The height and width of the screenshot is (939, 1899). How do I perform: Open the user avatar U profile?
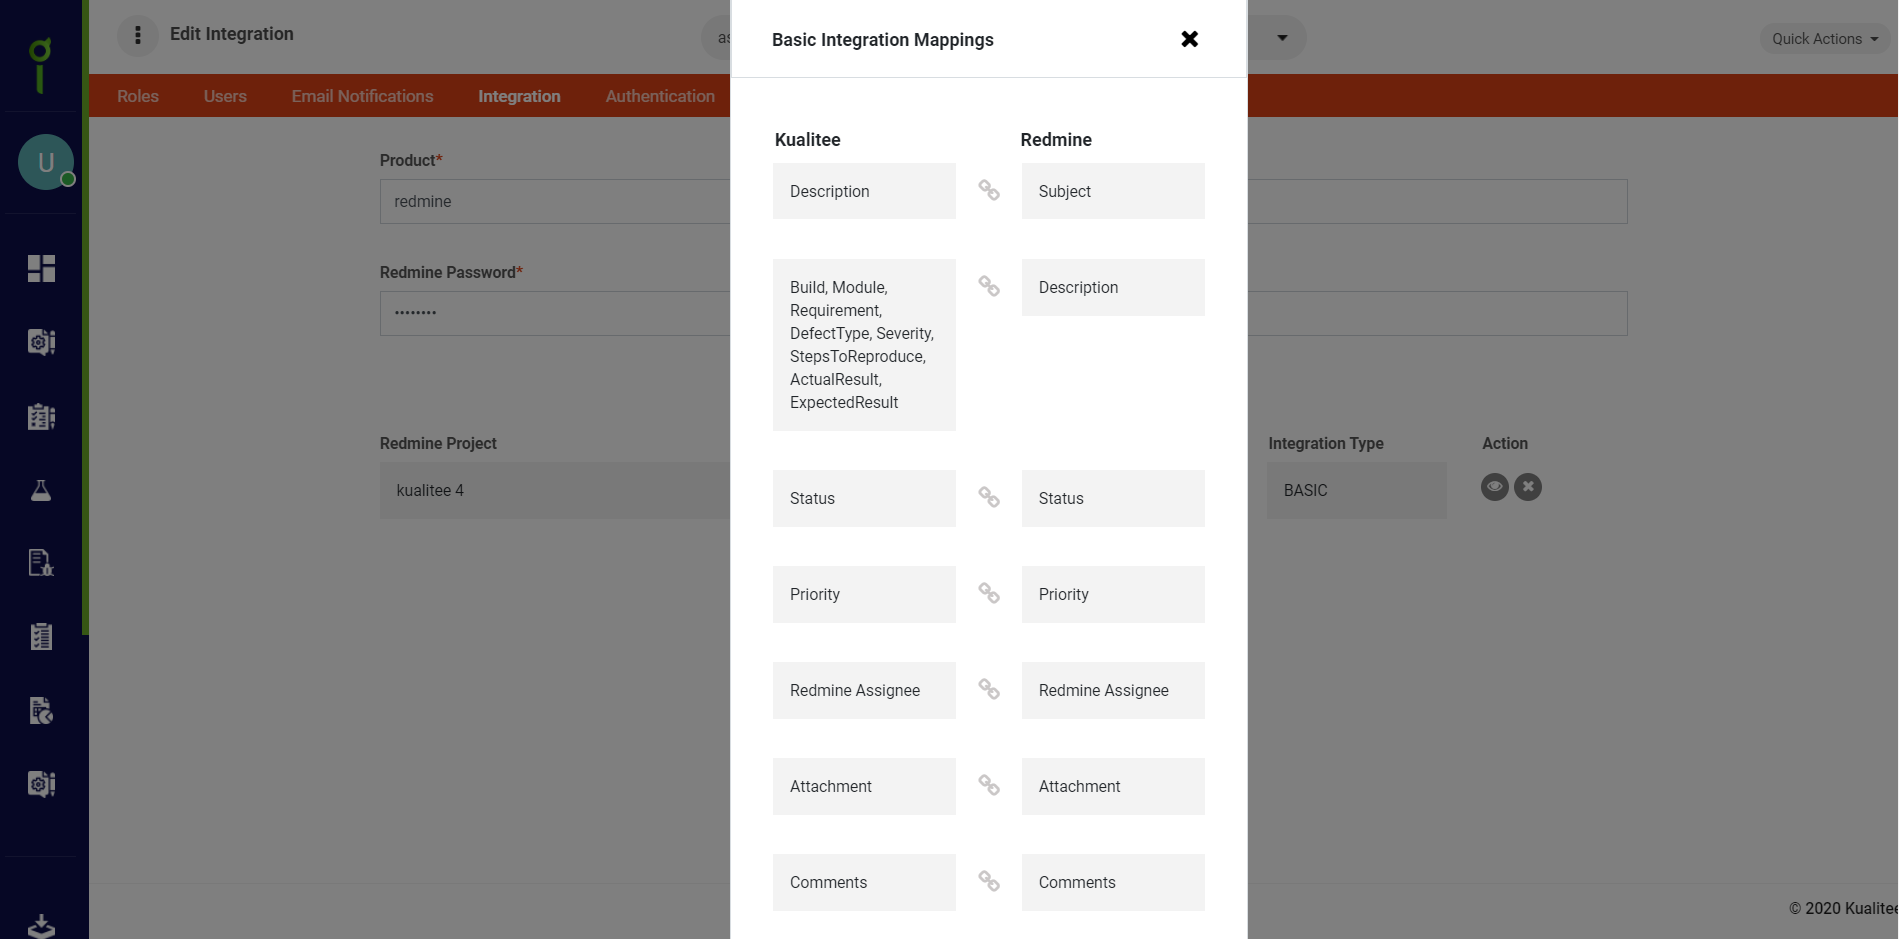click(46, 162)
